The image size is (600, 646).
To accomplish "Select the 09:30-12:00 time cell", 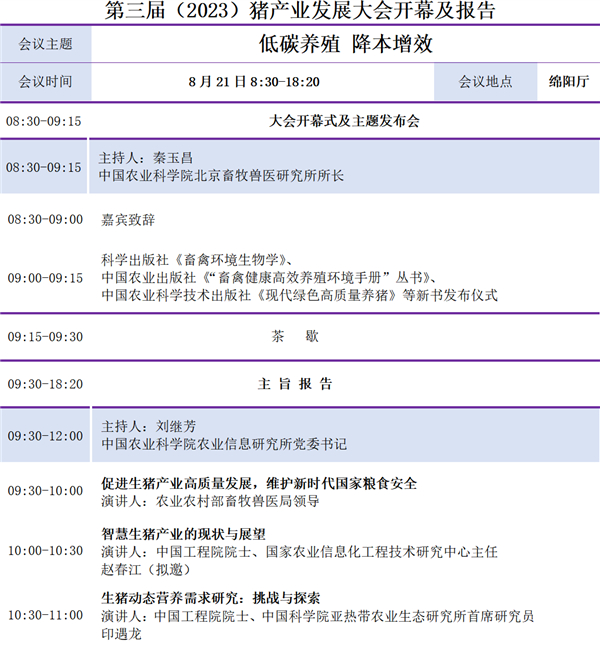I will [x=45, y=435].
